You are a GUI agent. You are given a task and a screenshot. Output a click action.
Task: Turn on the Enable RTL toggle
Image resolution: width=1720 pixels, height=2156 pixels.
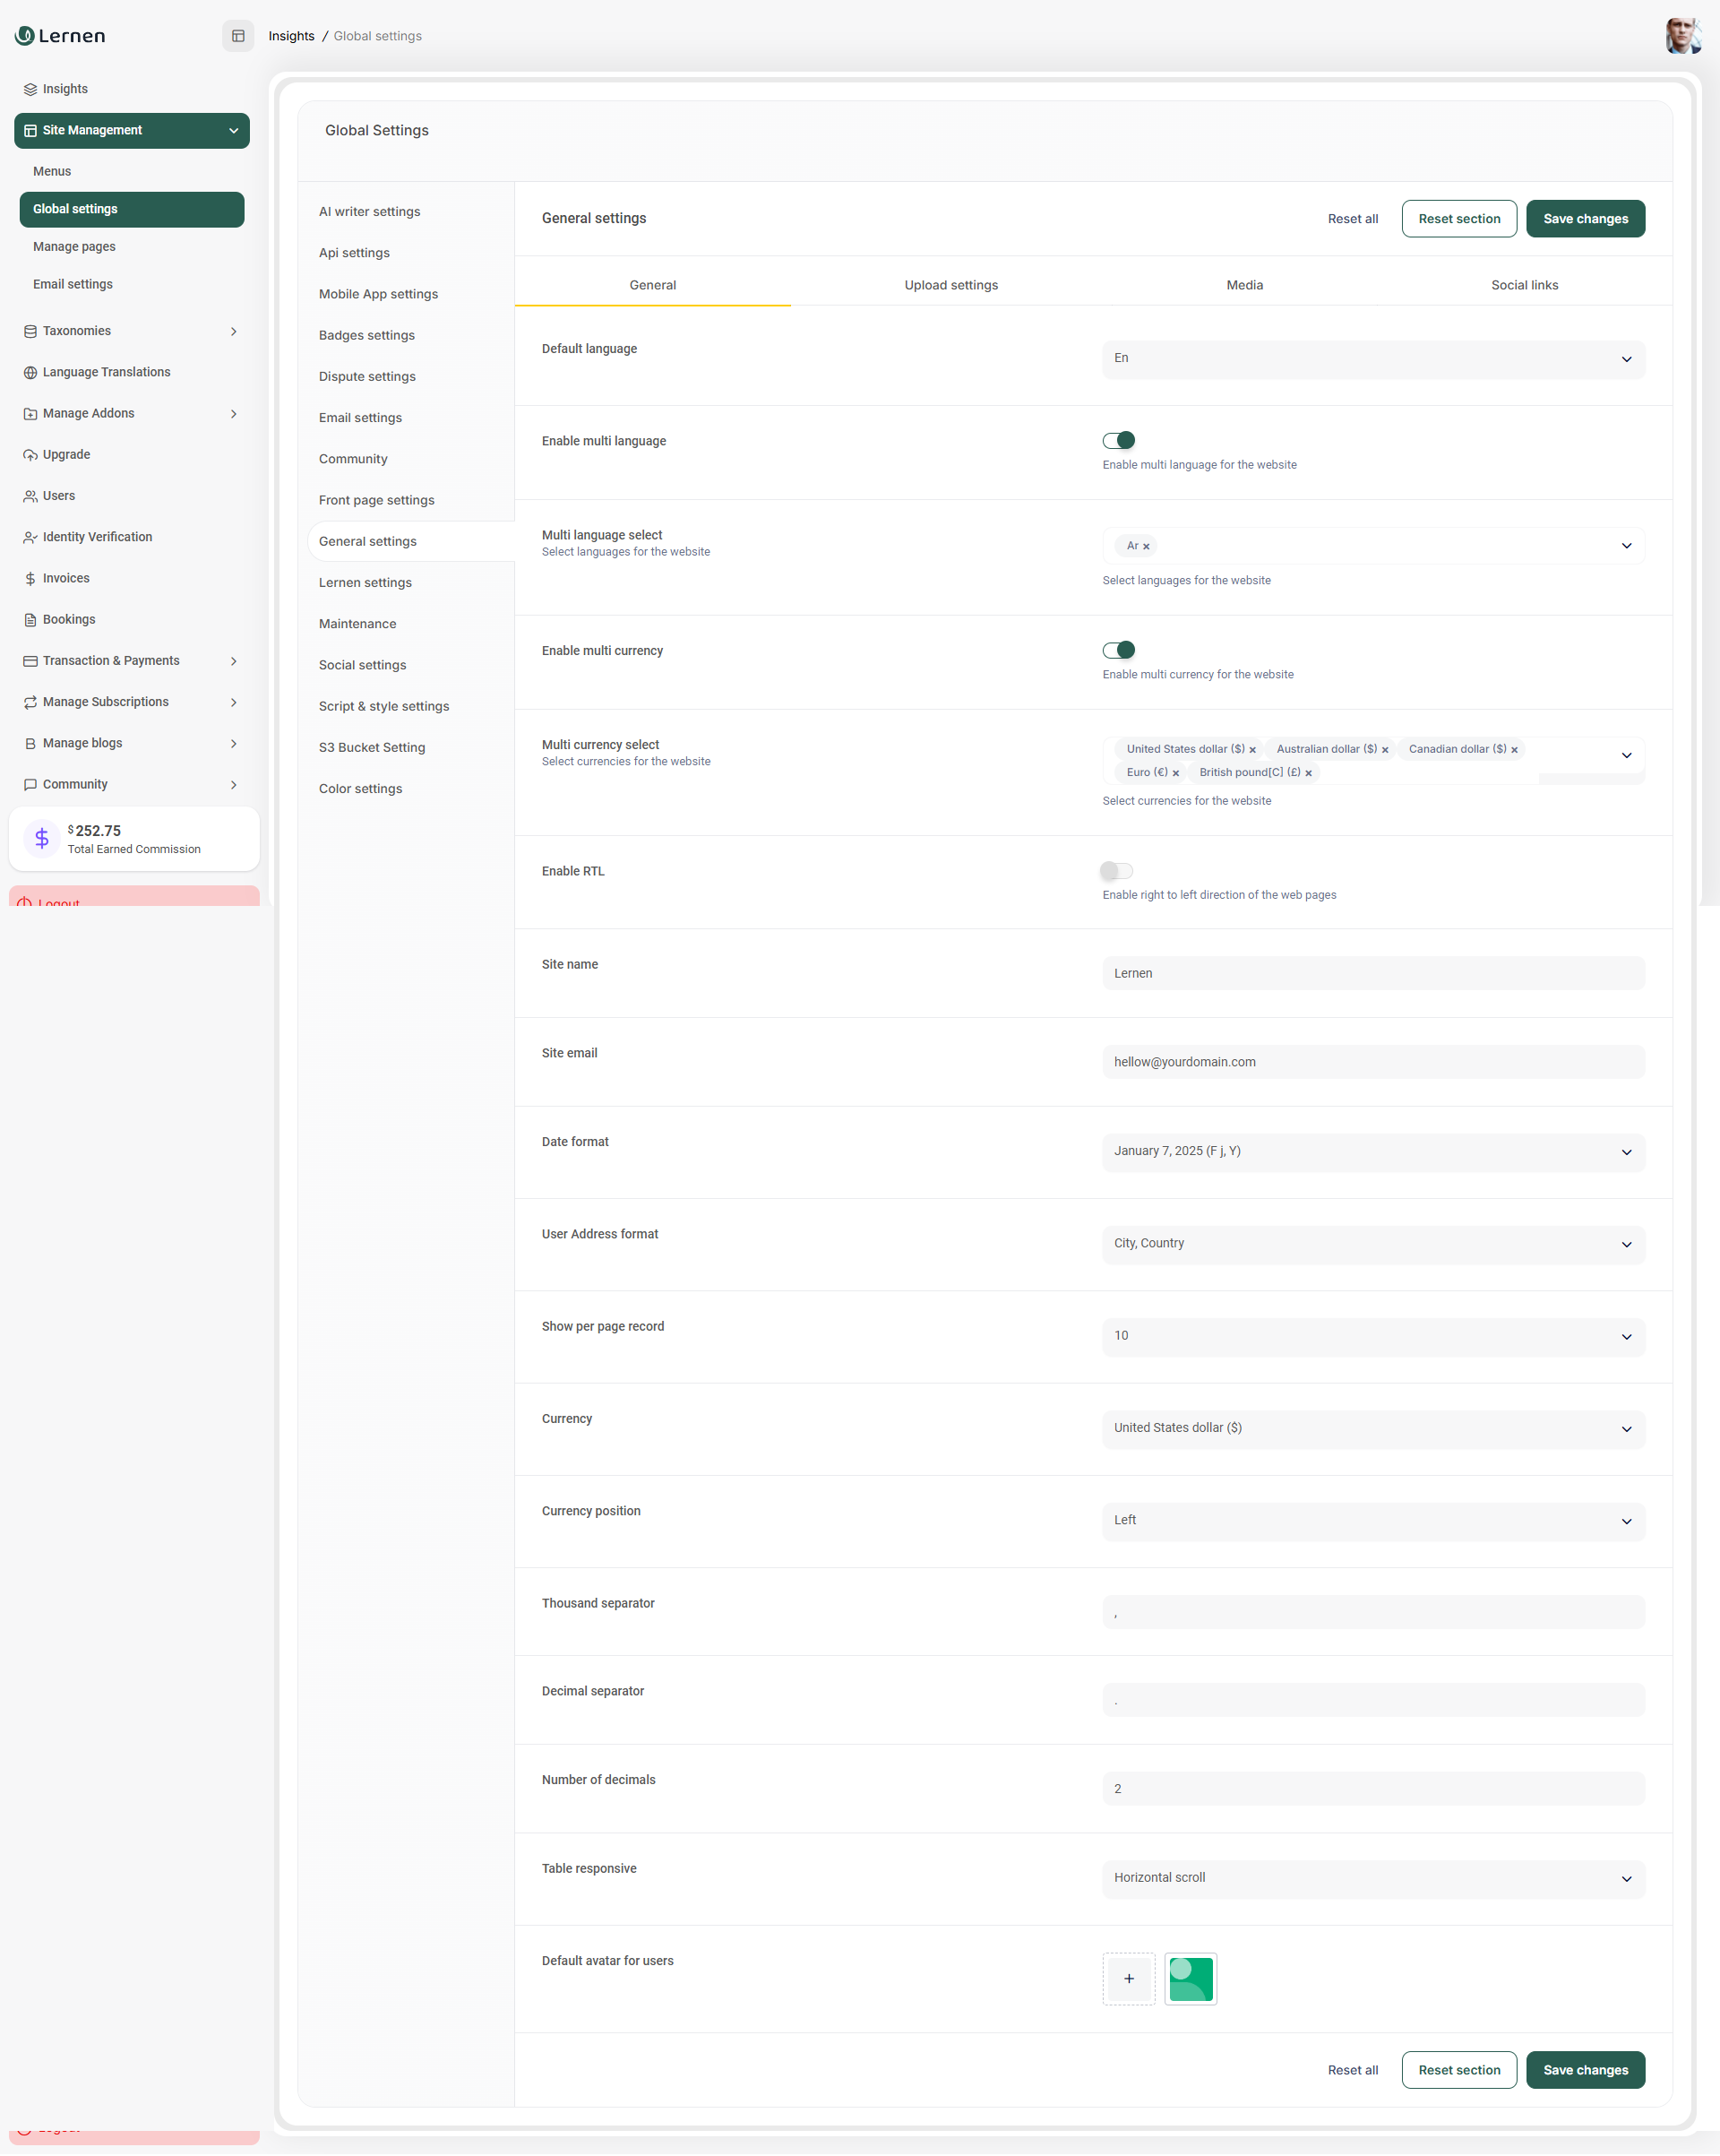(1116, 871)
